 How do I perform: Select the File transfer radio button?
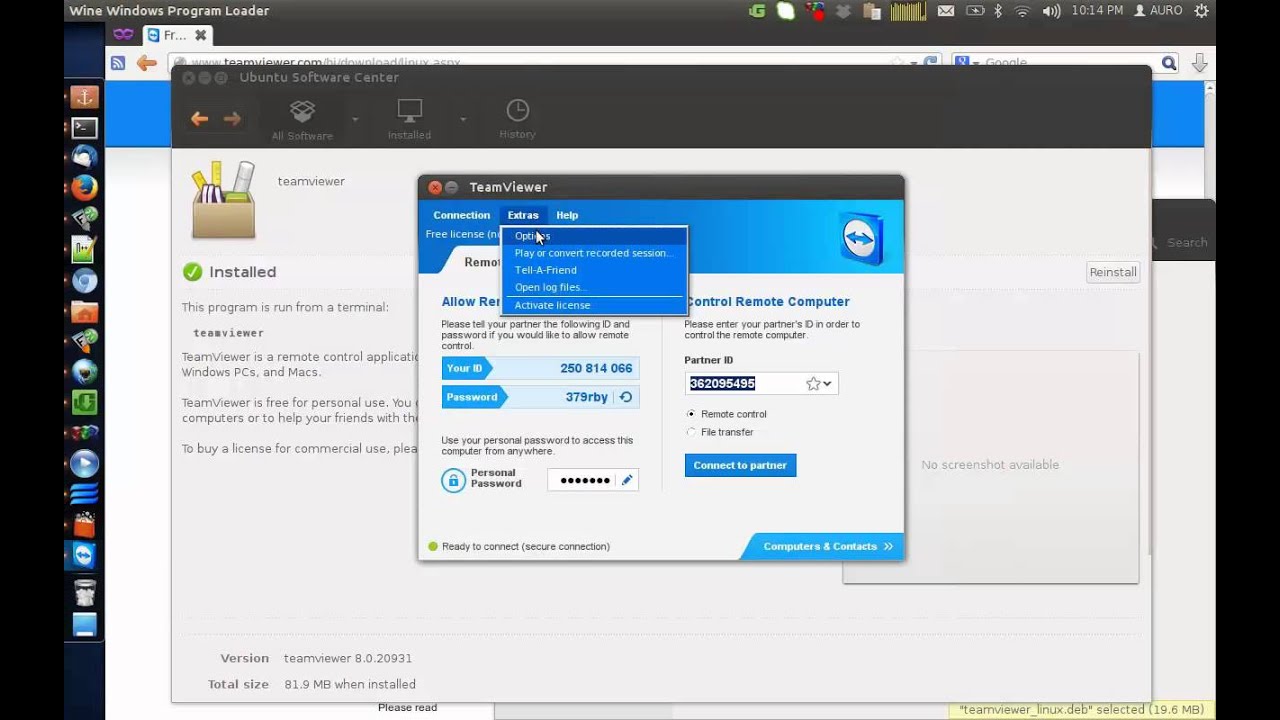[690, 432]
